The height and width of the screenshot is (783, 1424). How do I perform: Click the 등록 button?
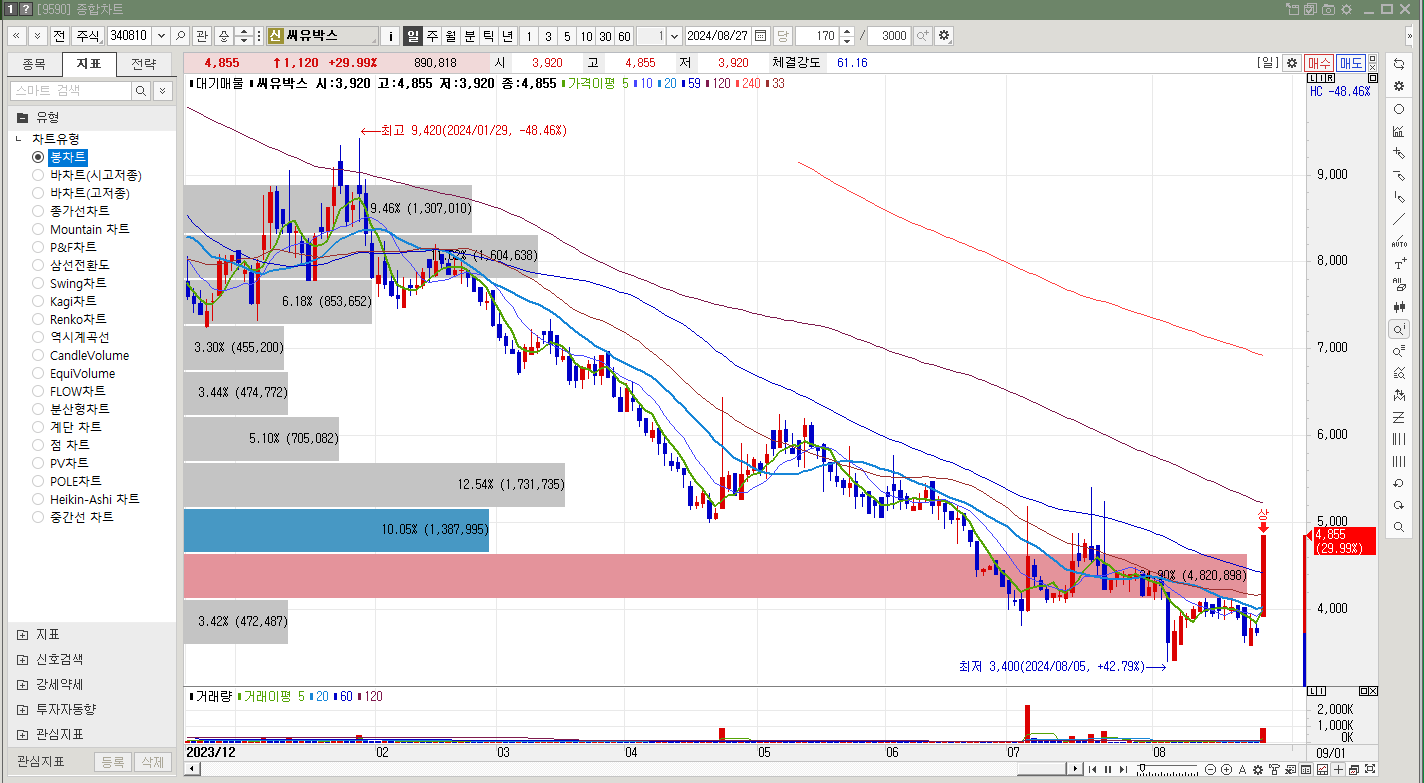(113, 762)
